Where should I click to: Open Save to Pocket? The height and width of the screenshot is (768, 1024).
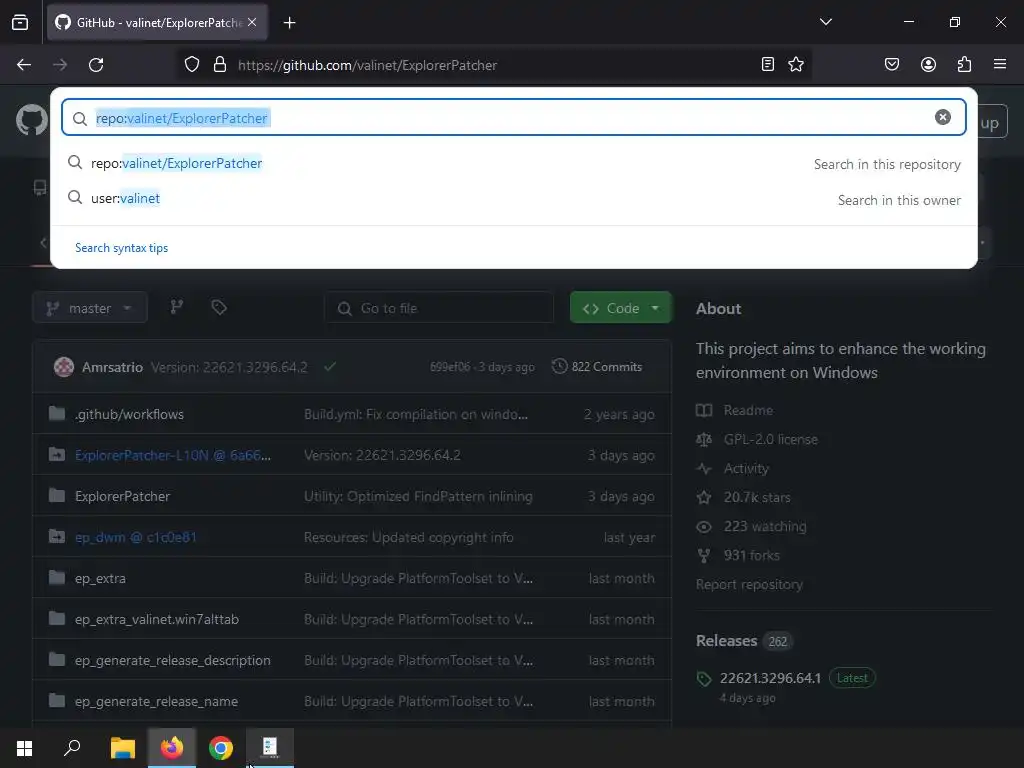pos(891,65)
